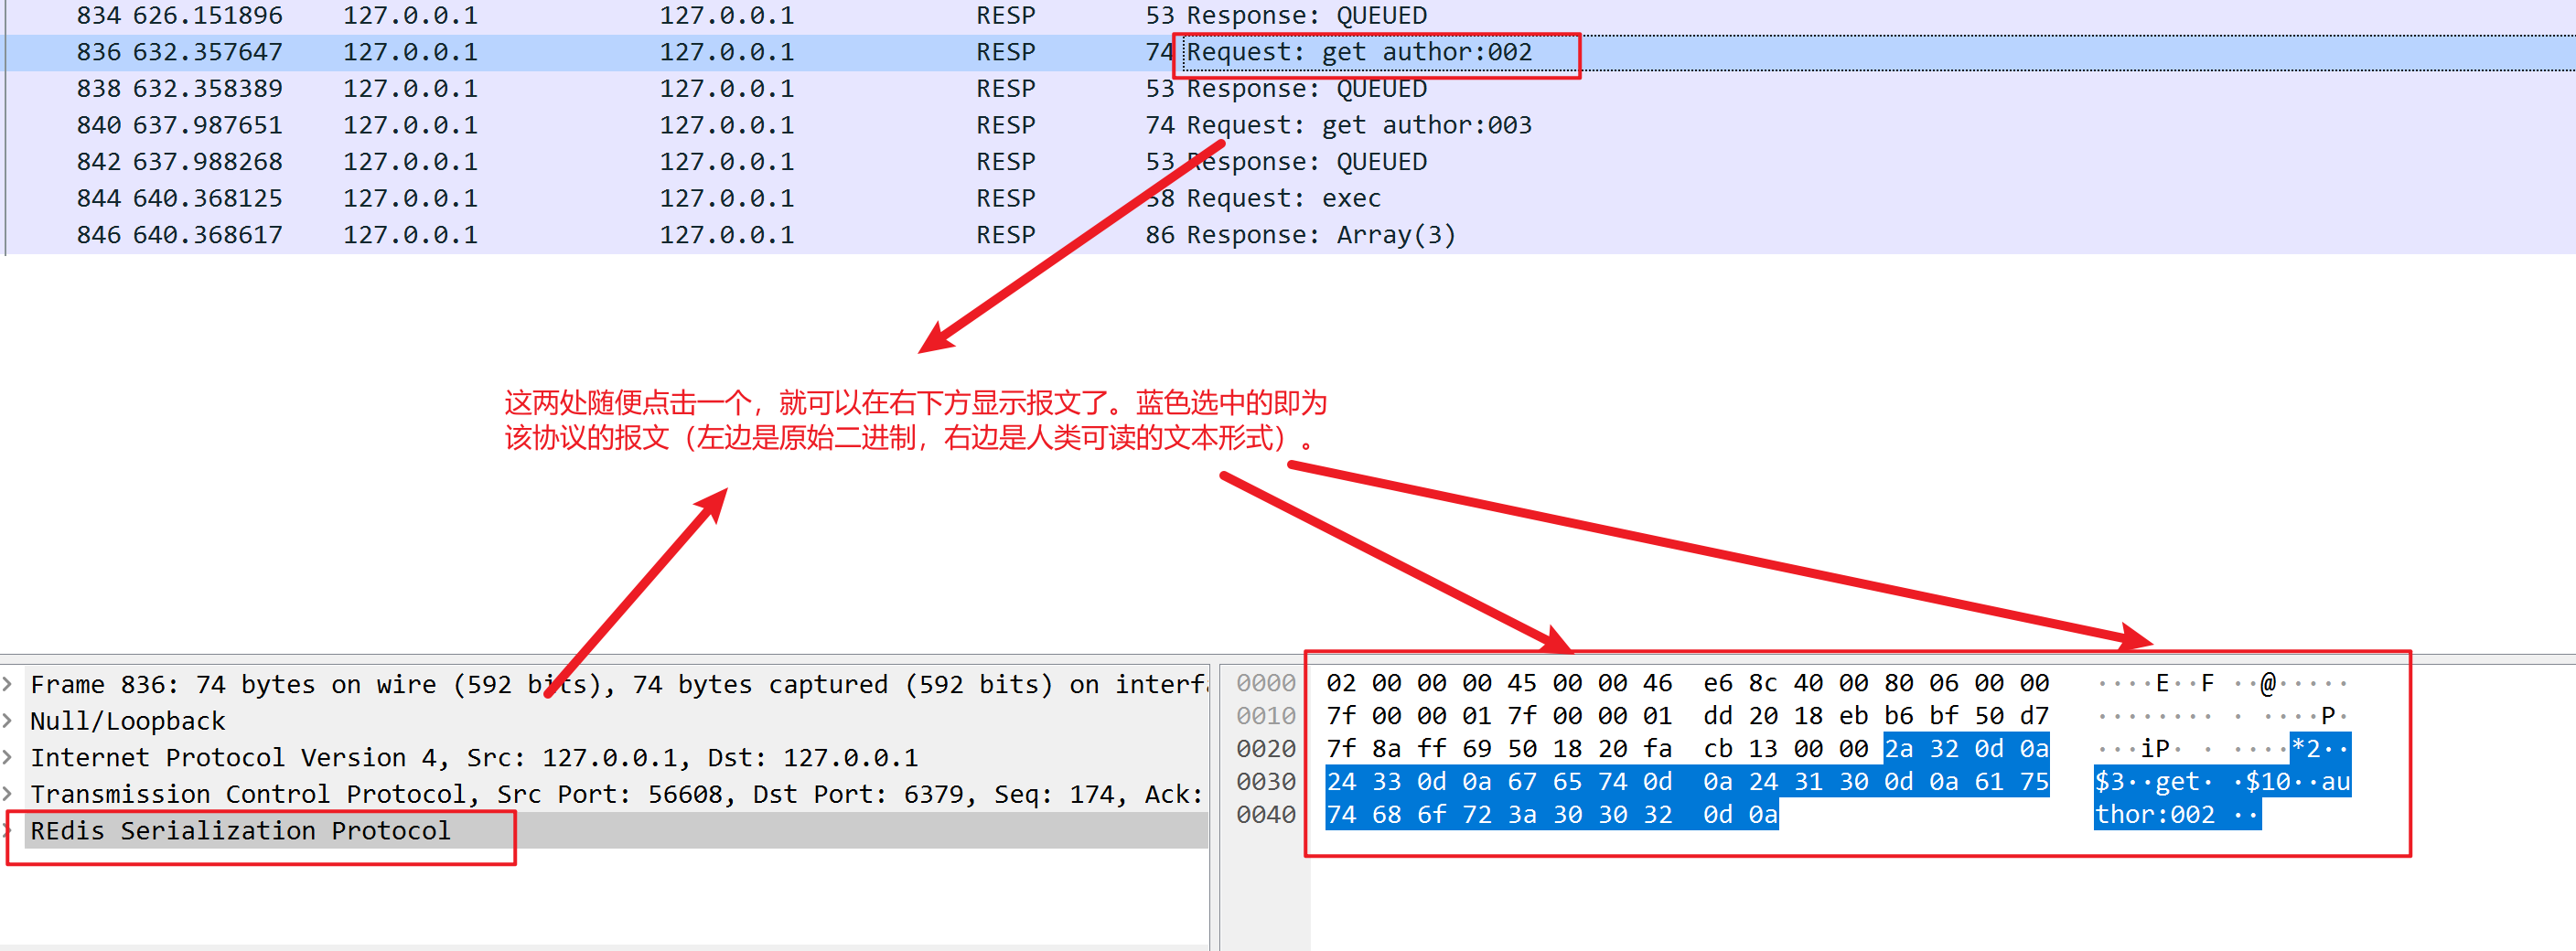Expand the Frame 836 tree node

pyautogui.click(x=9, y=685)
